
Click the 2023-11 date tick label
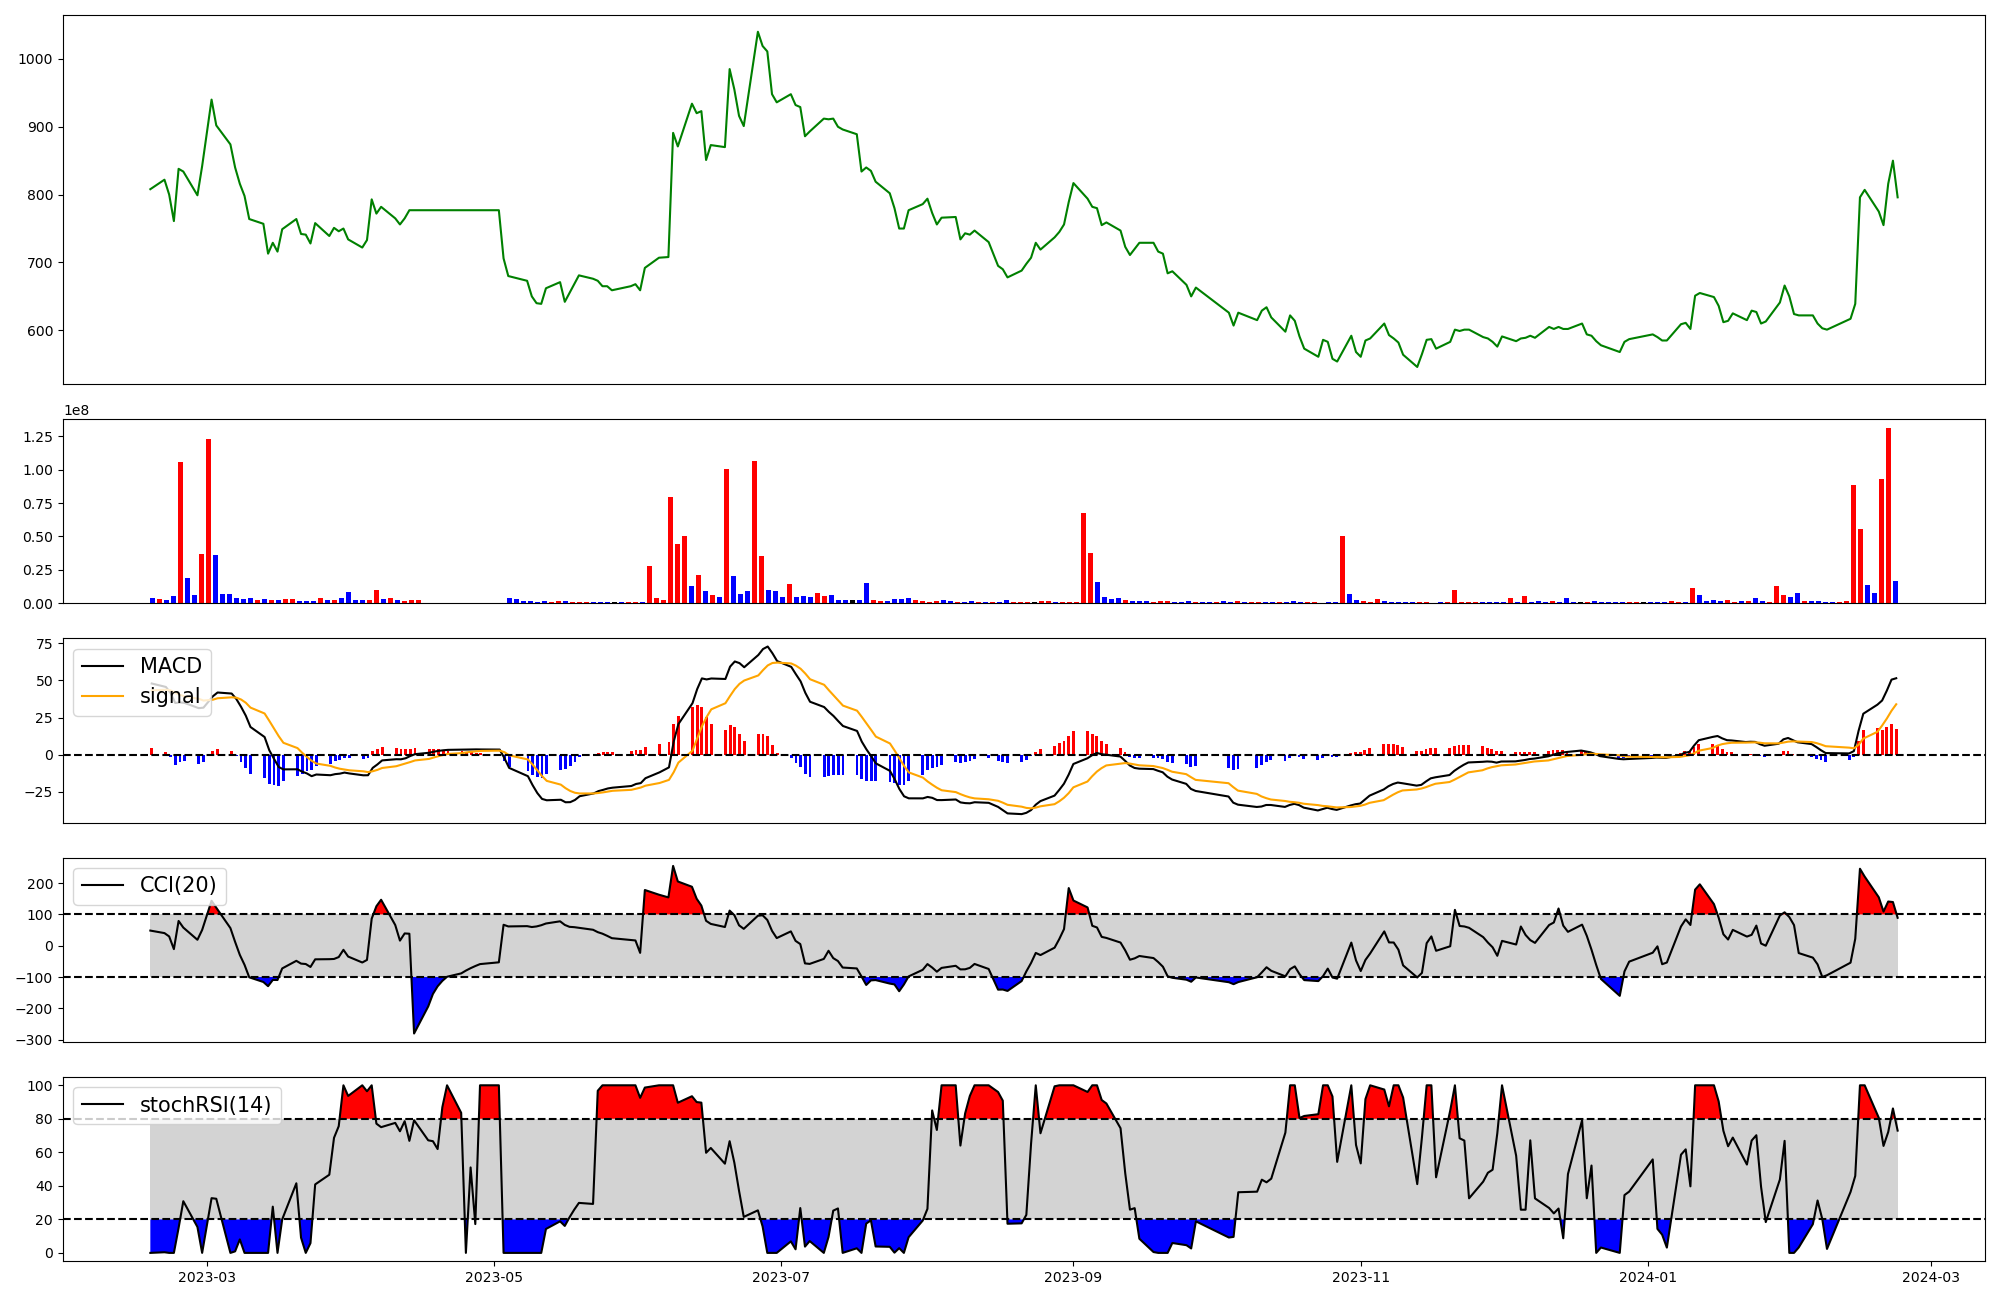1360,1277
